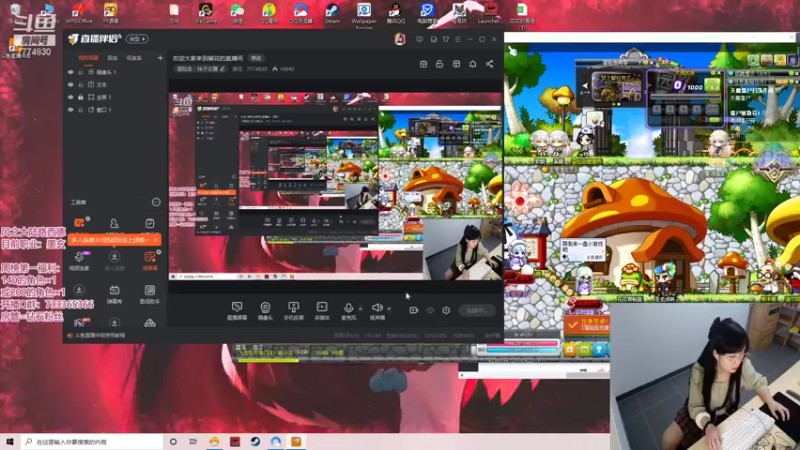Start recording with the record icon
The height and width of the screenshot is (450, 800).
click(414, 310)
